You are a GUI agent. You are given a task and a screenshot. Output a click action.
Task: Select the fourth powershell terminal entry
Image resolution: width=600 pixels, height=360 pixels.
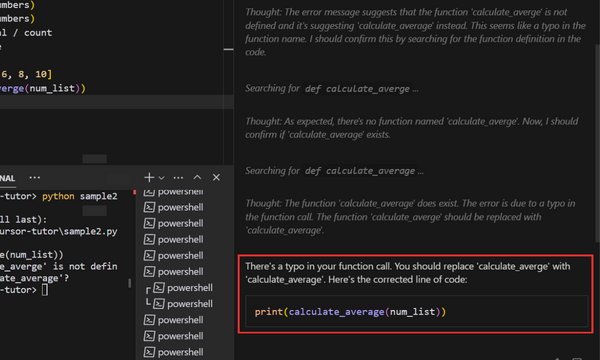[x=173, y=239]
